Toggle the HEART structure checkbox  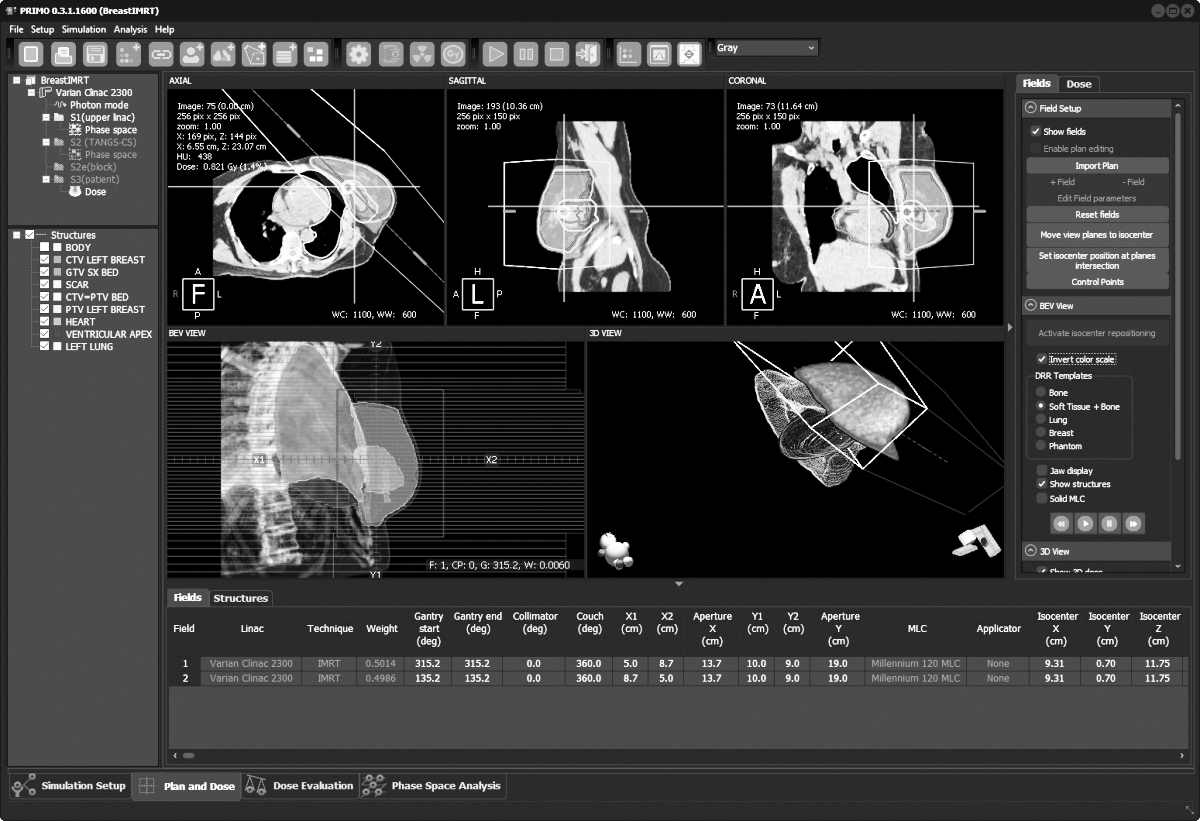tap(44, 322)
